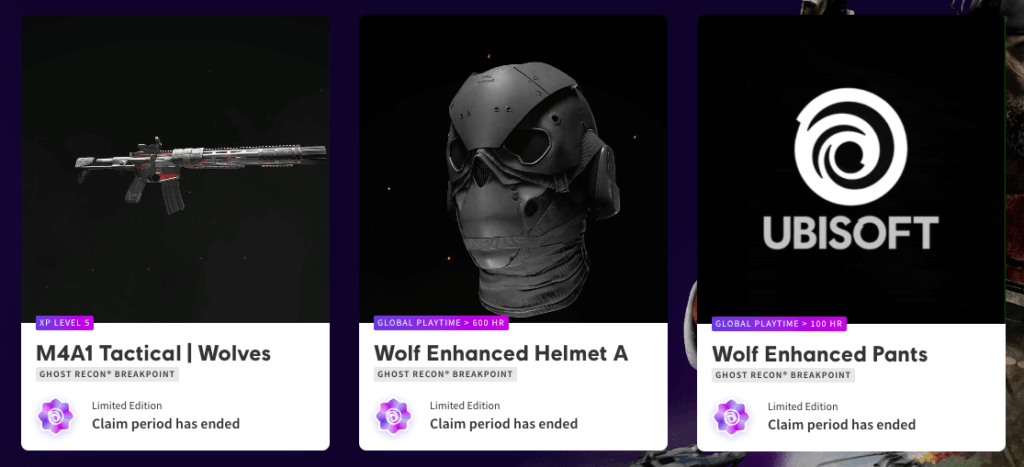Open the M4A1 Tactical | Wolves title
Screen dimensions: 1024x467
point(153,353)
